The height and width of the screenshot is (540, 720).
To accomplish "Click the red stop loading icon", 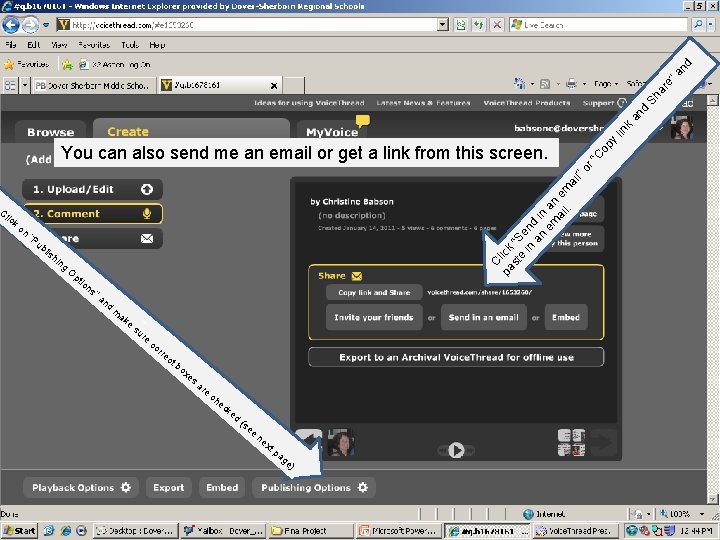I will coord(497,25).
